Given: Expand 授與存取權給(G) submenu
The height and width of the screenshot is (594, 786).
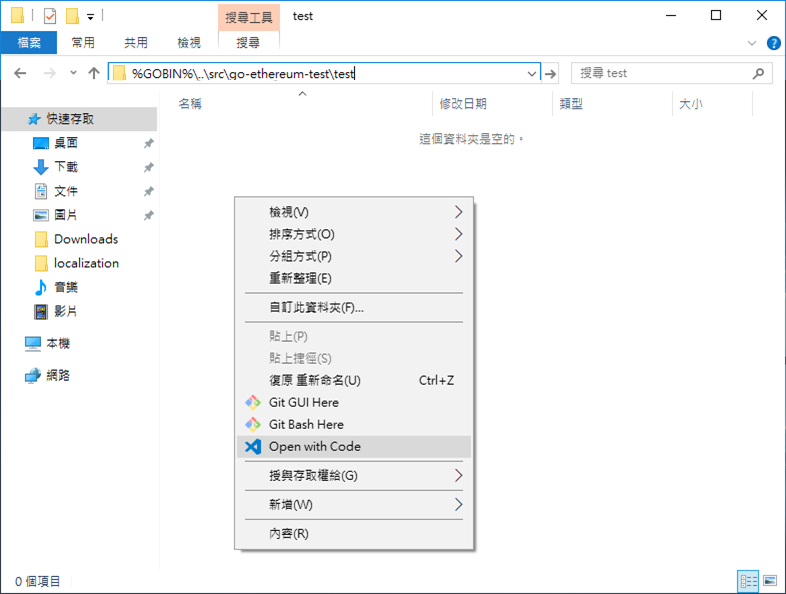Looking at the screenshot, I should (x=354, y=476).
